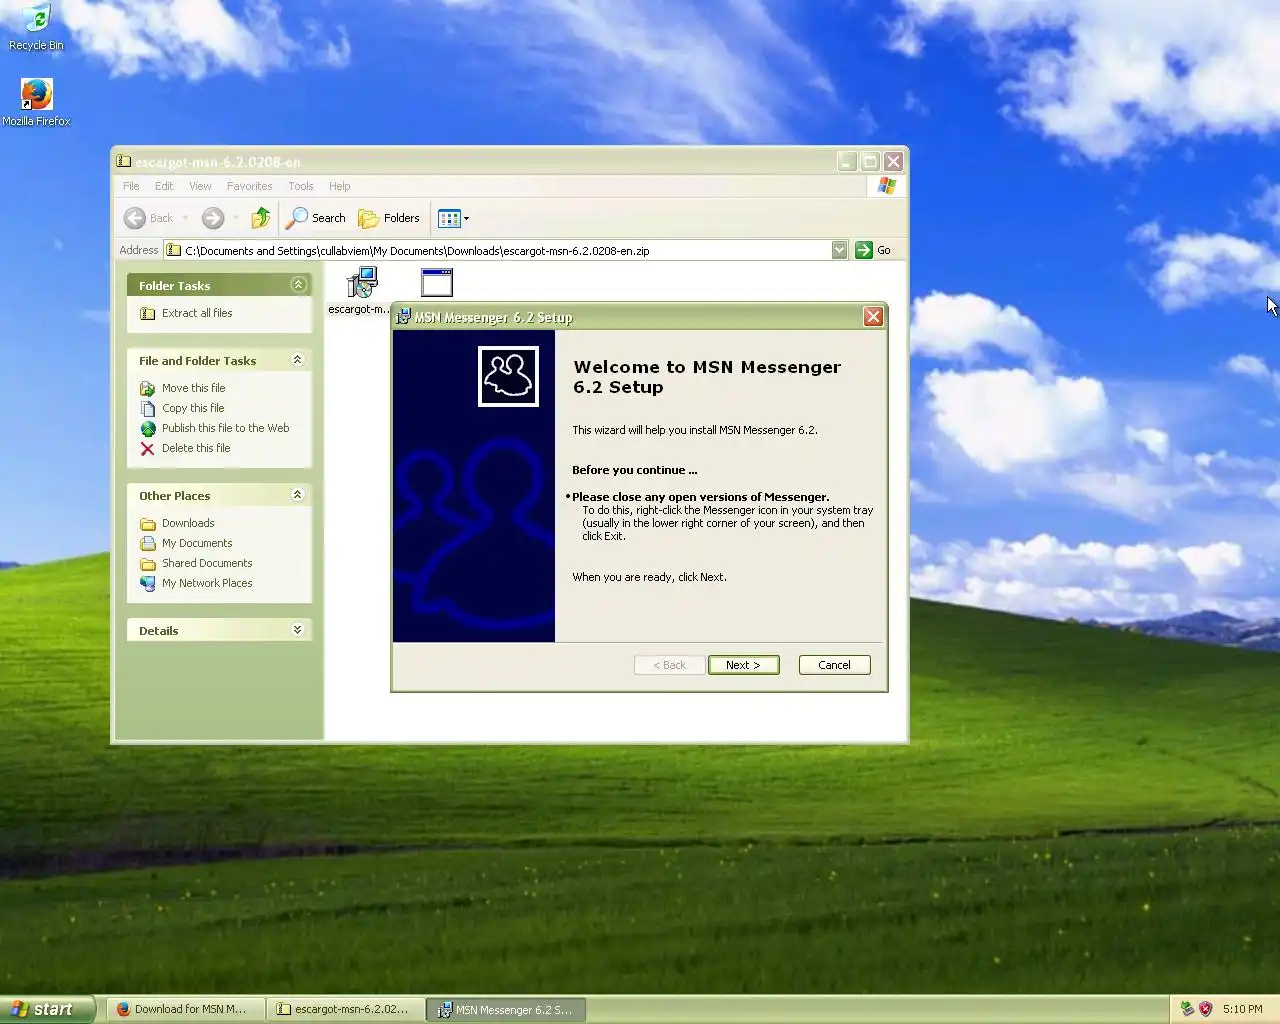Click Cancel in MSN Messenger Setup
The image size is (1280, 1024).
tap(834, 665)
